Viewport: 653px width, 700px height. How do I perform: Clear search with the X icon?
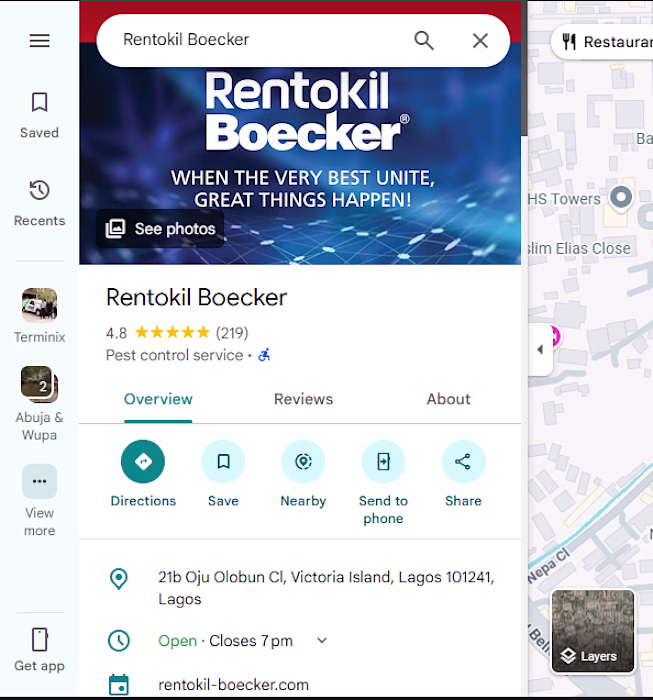click(480, 41)
